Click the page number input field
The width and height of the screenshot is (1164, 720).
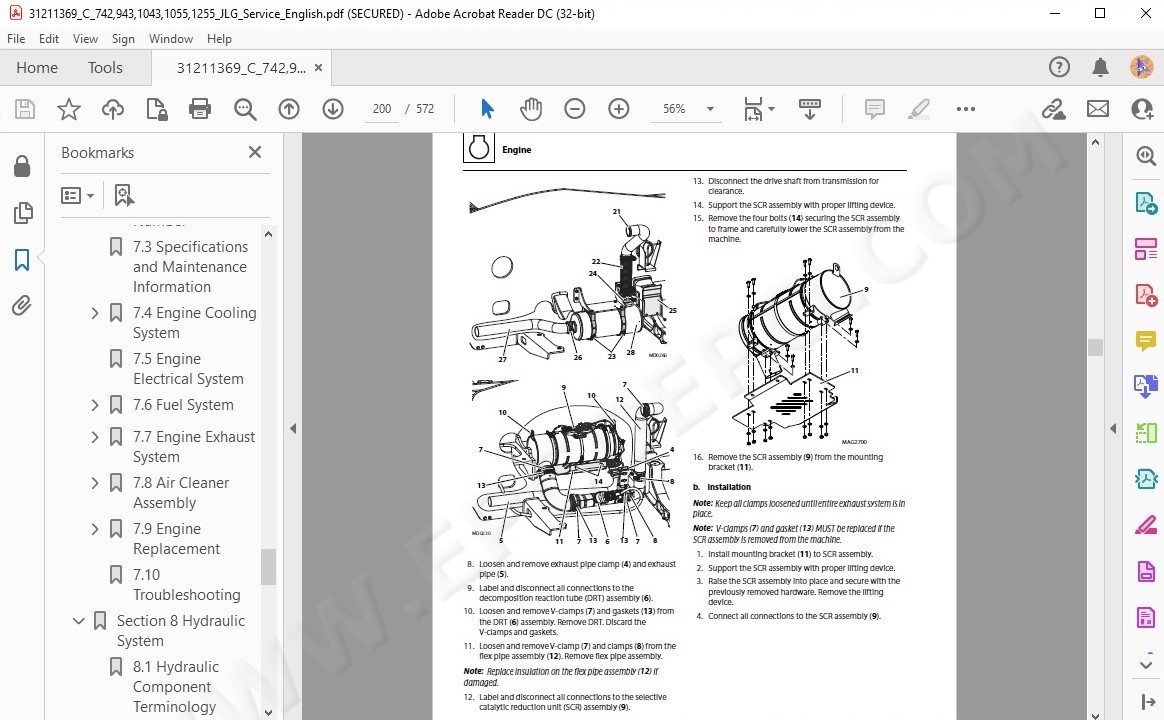pyautogui.click(x=381, y=109)
